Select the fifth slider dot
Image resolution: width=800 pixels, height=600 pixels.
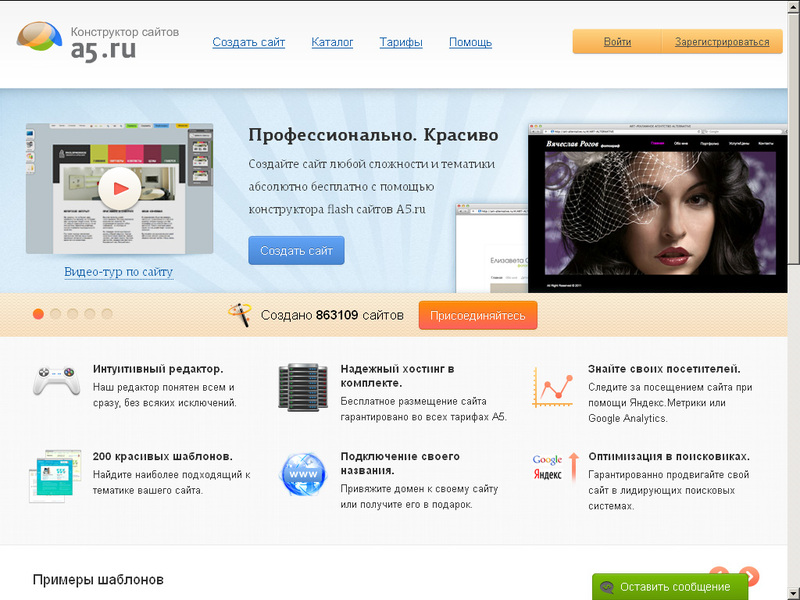coord(107,314)
